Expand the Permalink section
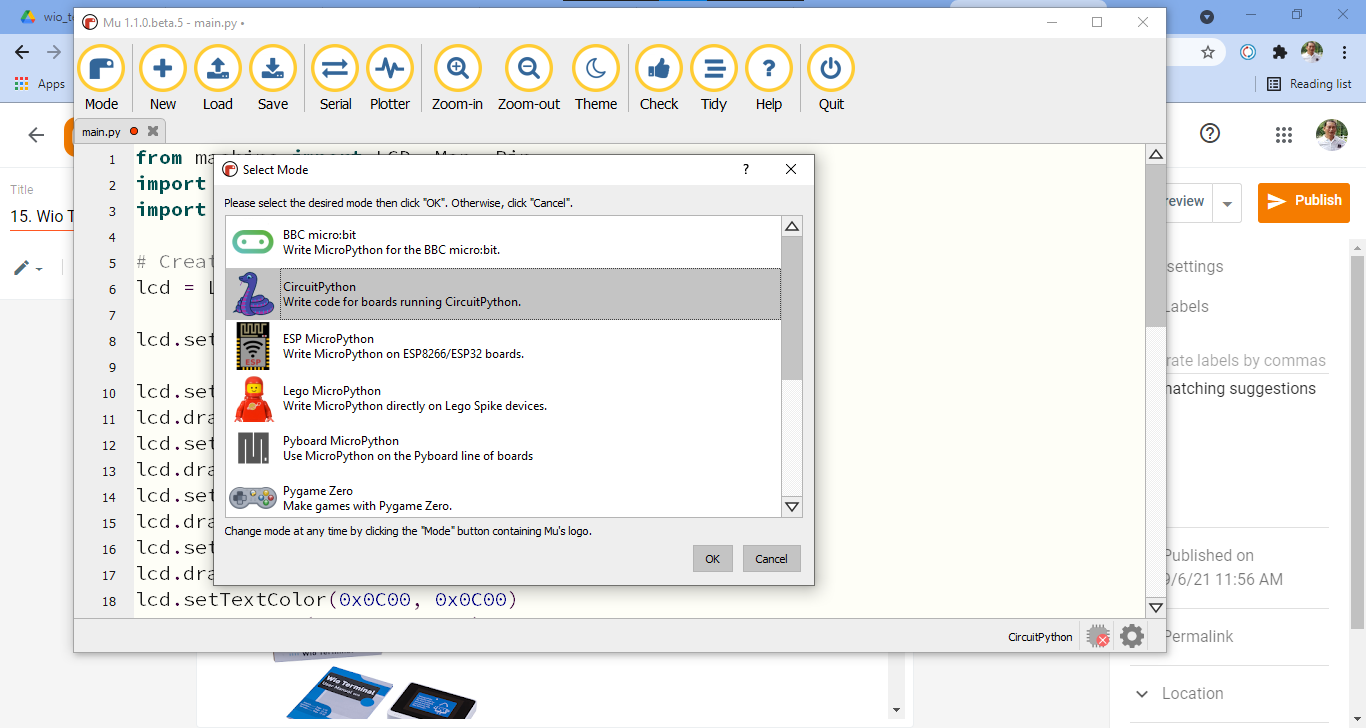 point(1230,637)
